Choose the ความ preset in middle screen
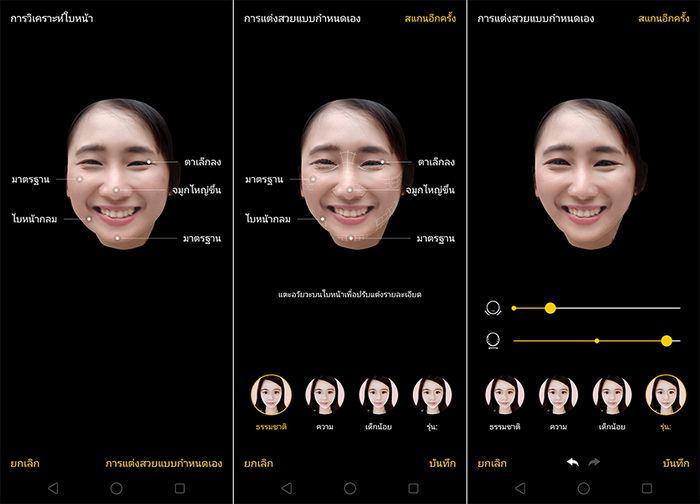This screenshot has height=504, width=700. (x=324, y=394)
